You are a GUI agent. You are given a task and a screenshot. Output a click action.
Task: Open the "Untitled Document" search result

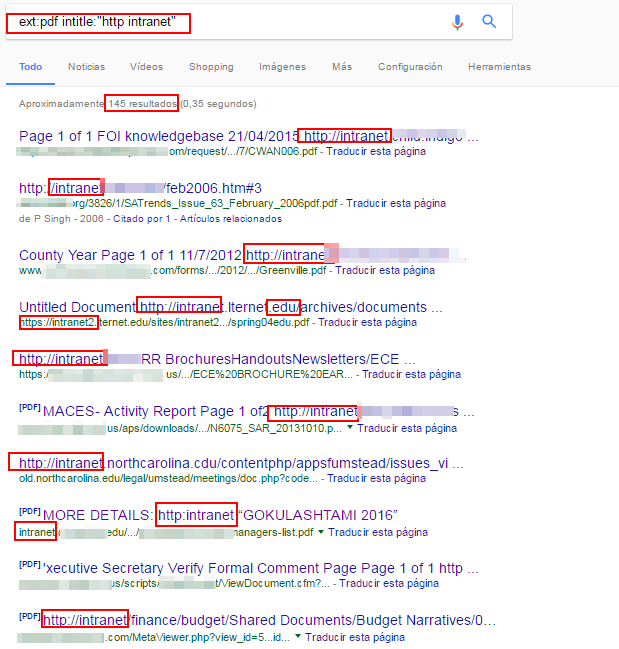77,307
